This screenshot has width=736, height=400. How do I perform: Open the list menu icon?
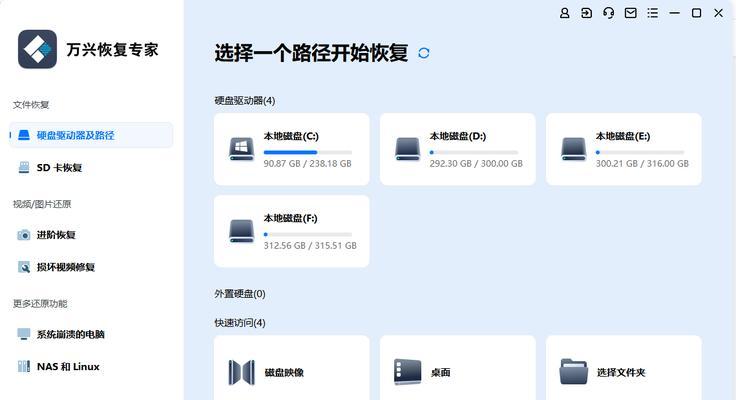pos(652,13)
